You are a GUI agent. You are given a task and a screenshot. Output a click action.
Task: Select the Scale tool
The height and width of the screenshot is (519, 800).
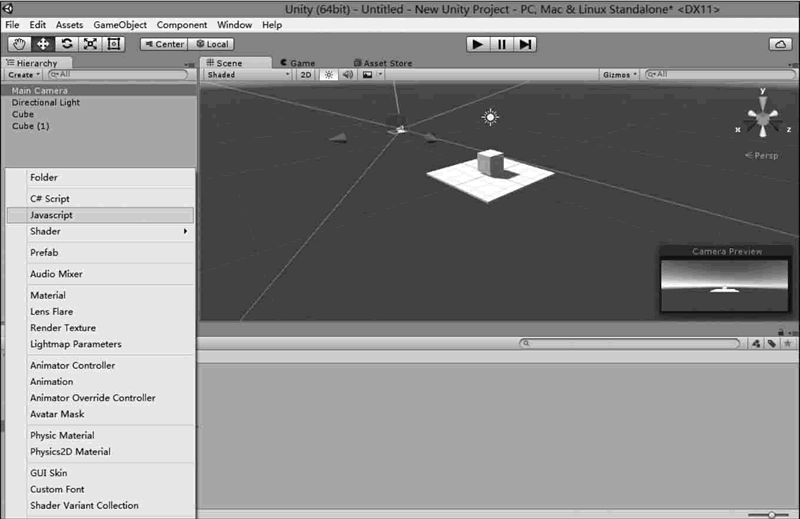point(89,44)
